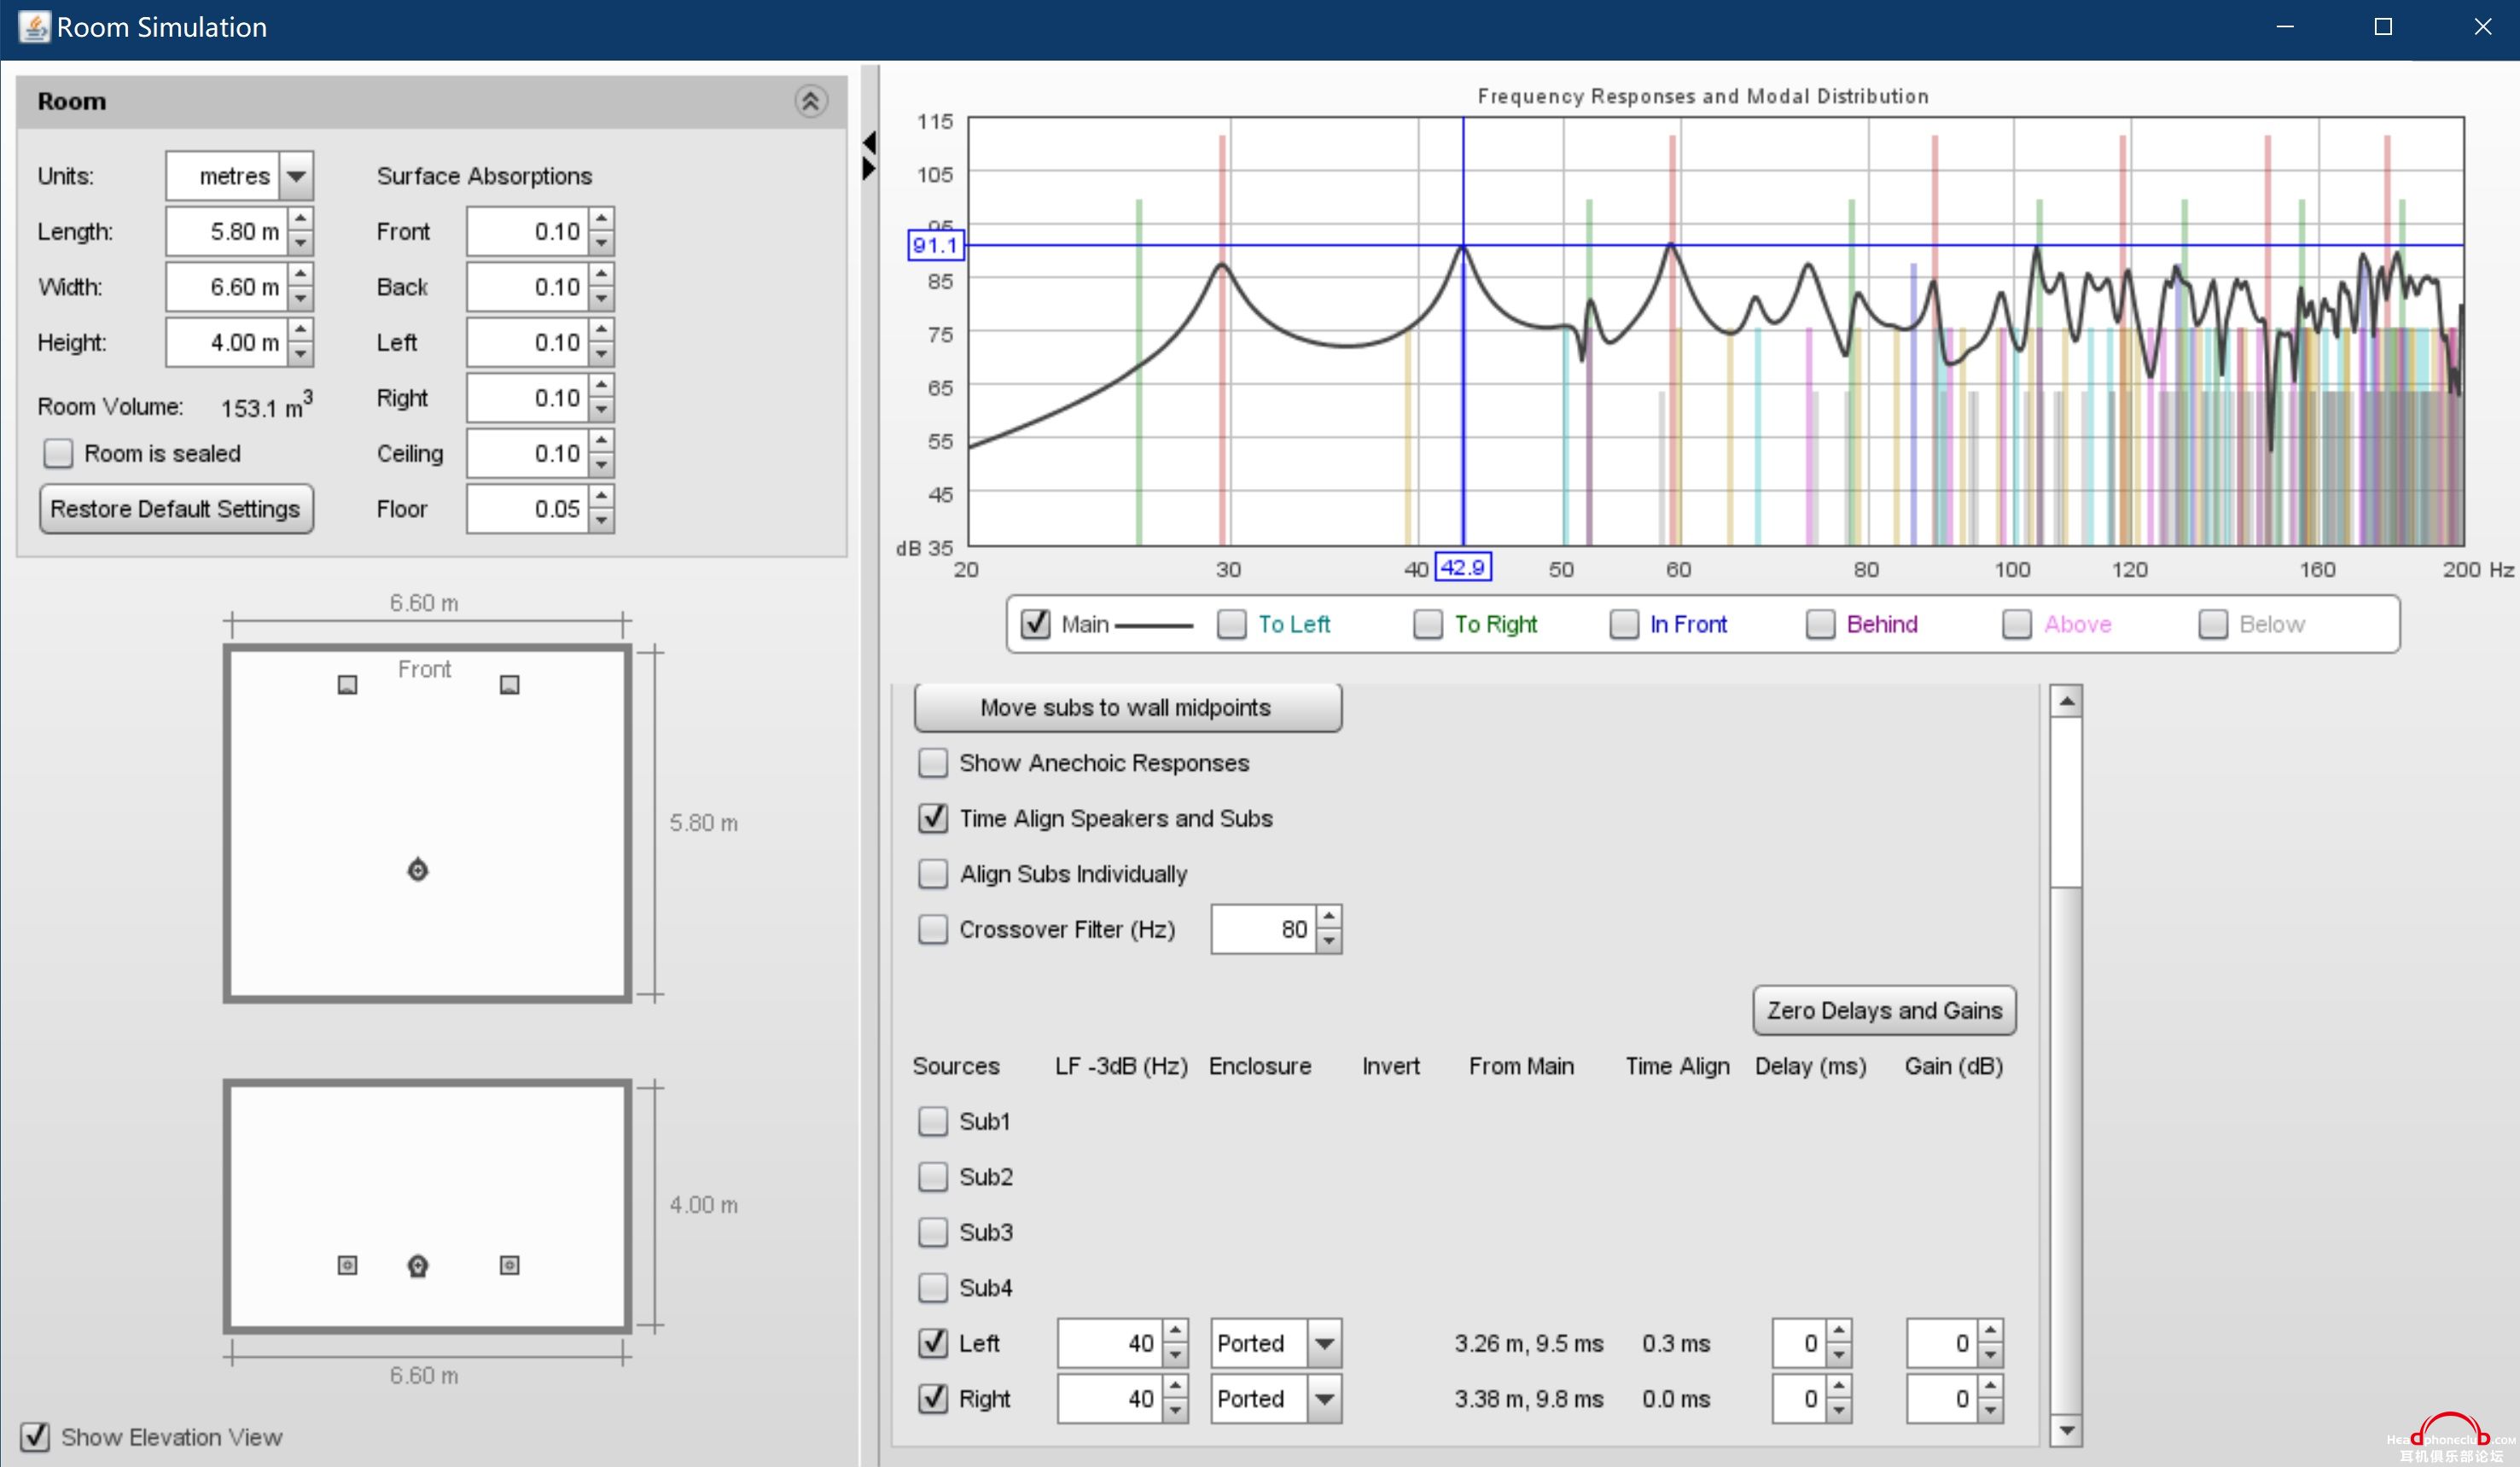The height and width of the screenshot is (1467, 2520).
Task: Enable the In Front response trace
Action: (x=1624, y=624)
